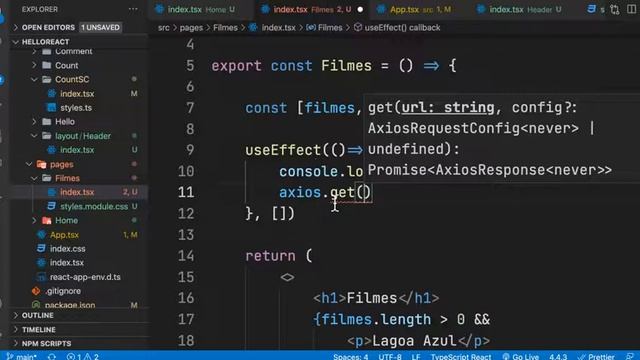Click the sync changes icon in status bar
The width and height of the screenshot is (640, 360).
click(x=51, y=356)
